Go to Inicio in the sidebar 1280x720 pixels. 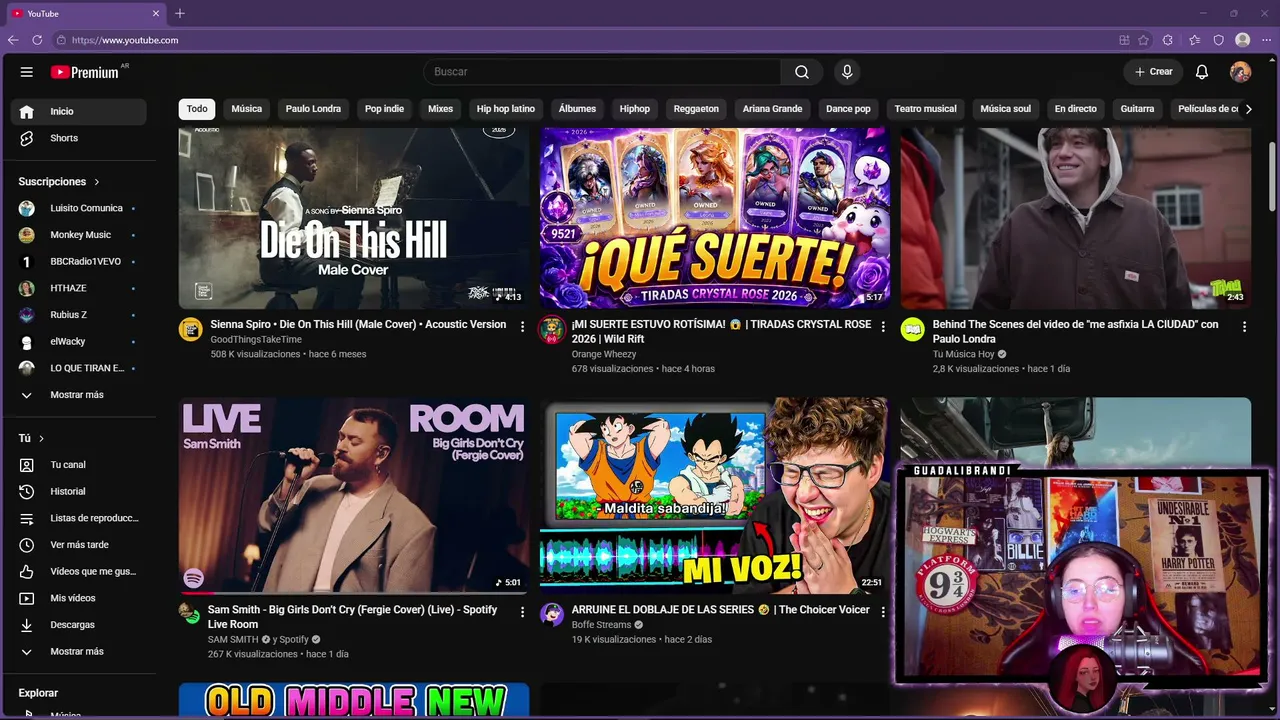tap(79, 111)
